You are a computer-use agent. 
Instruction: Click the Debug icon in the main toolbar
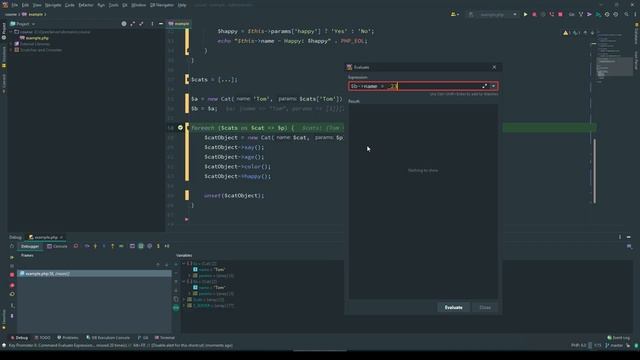coord(534,15)
